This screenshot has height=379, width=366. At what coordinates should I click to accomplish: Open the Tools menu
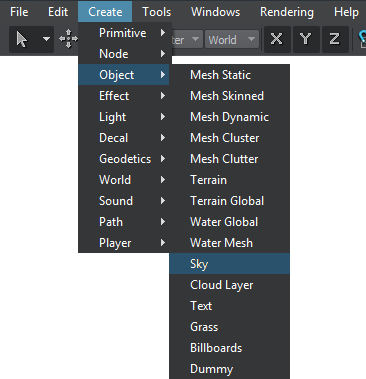coord(156,12)
